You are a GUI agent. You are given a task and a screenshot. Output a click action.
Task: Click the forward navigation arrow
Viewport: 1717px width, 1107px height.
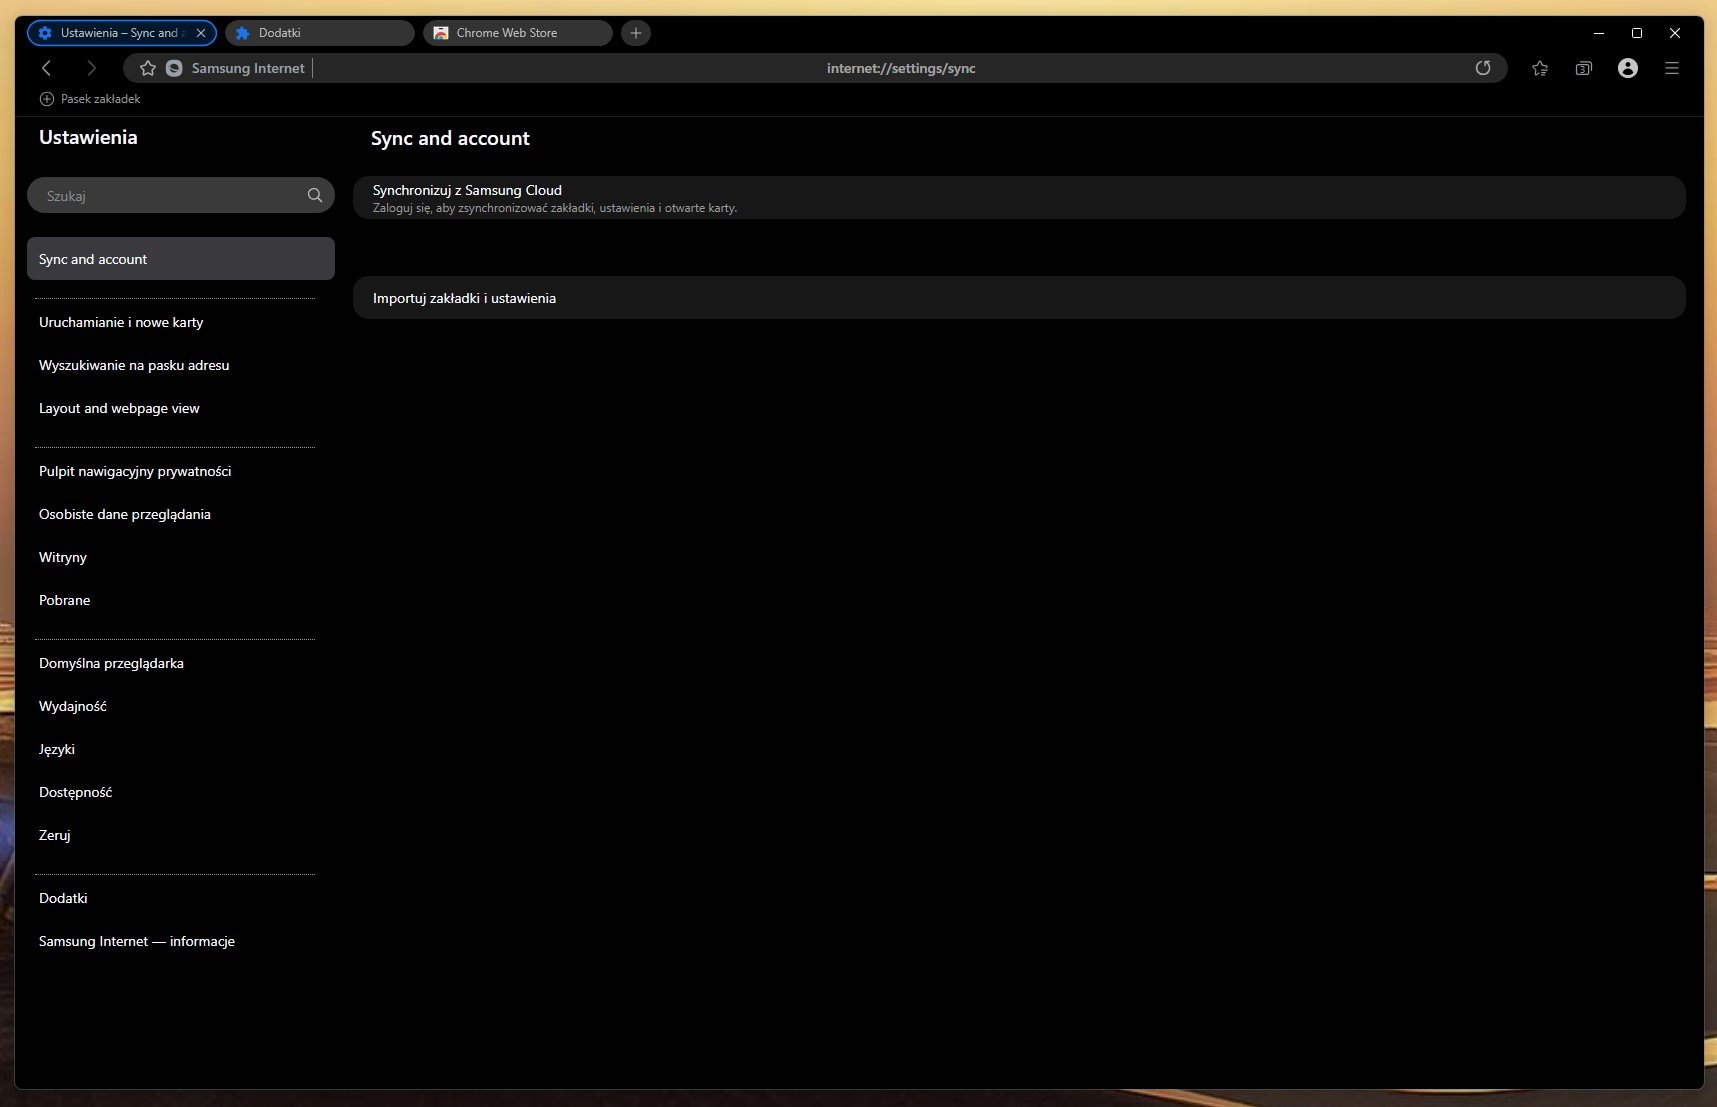click(91, 68)
